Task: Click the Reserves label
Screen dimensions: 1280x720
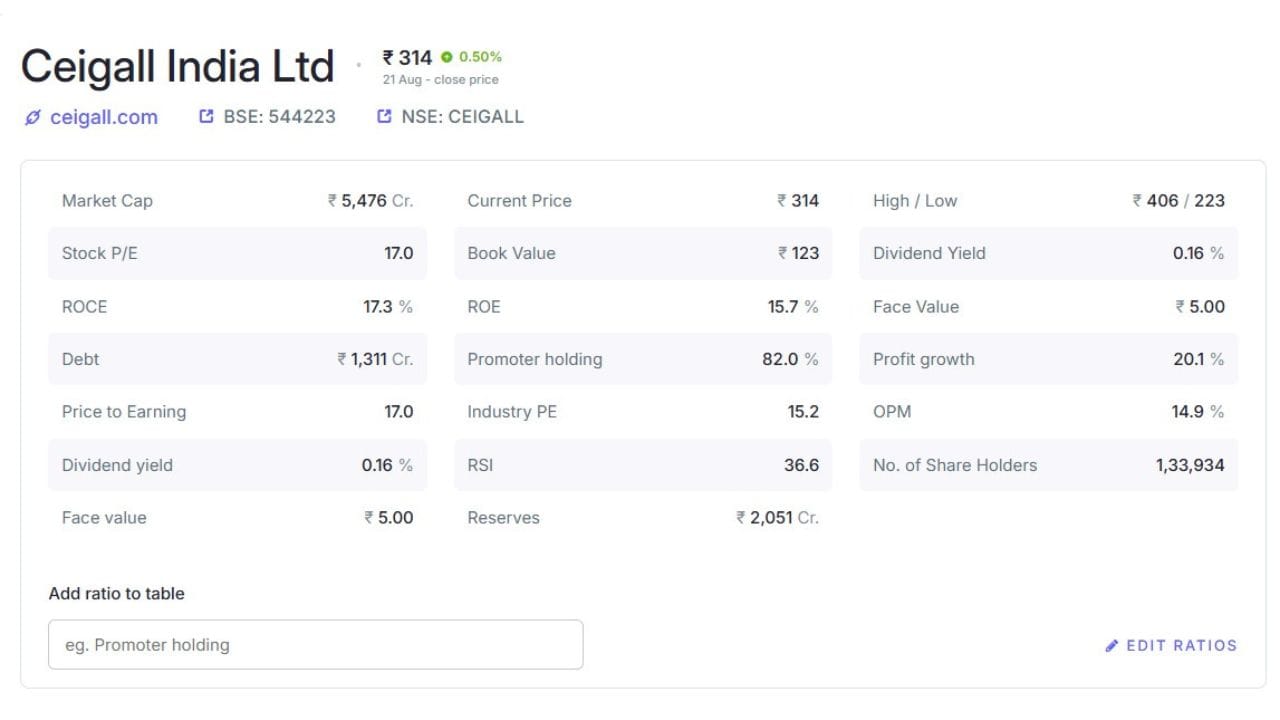Action: pyautogui.click(x=504, y=518)
